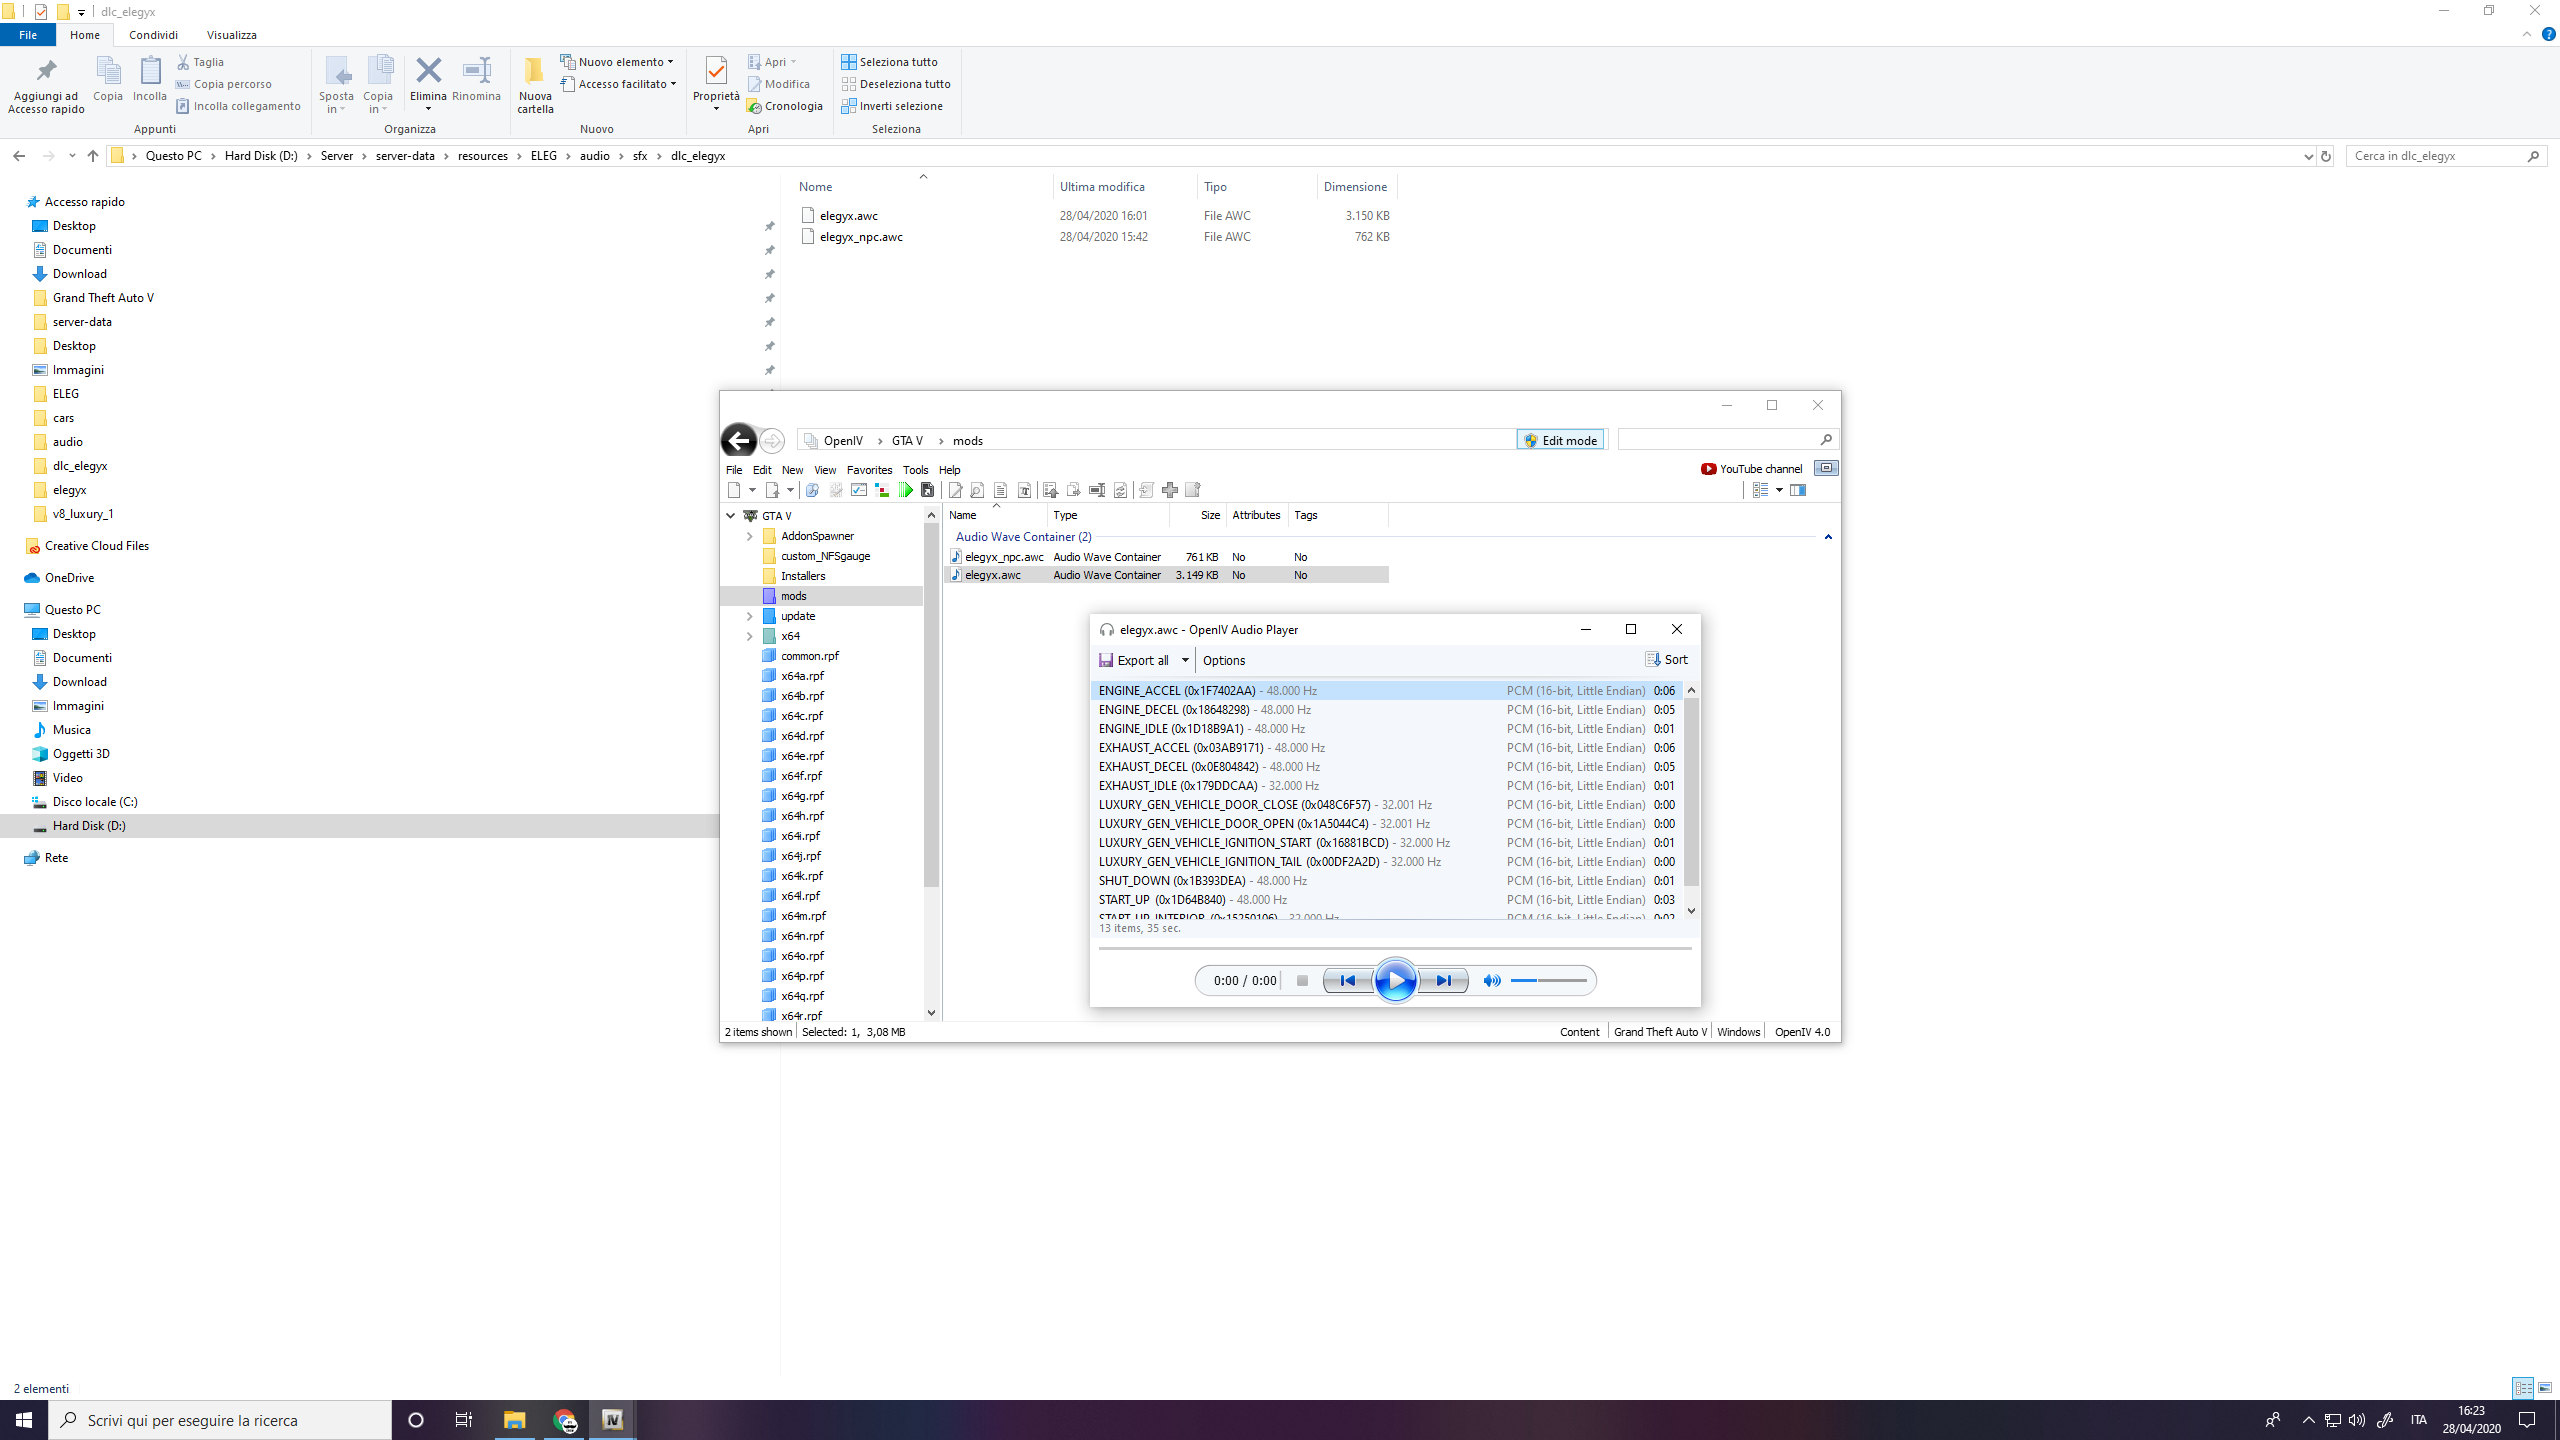Image resolution: width=2560 pixels, height=1440 pixels.
Task: Expand the AddonSpawner folder in tree
Action: (749, 536)
